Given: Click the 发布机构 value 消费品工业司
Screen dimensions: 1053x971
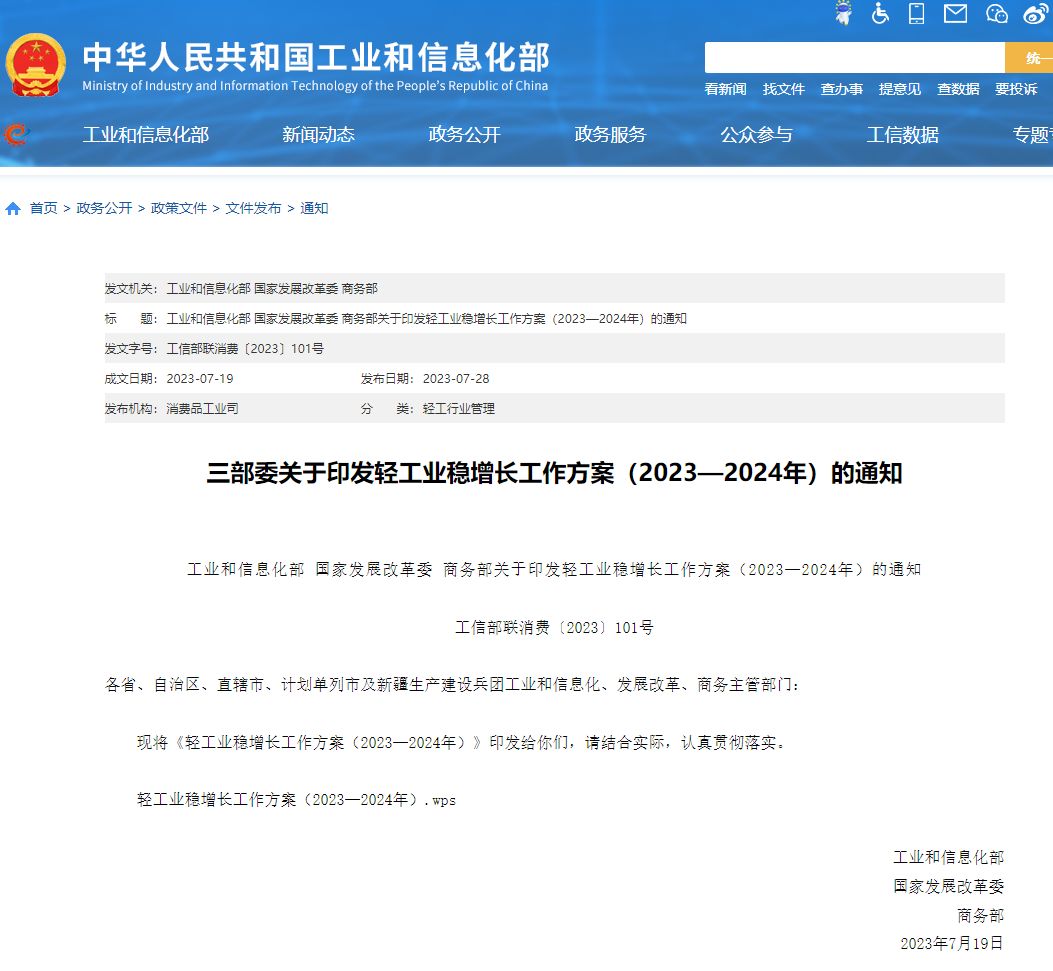Looking at the screenshot, I should pos(202,408).
